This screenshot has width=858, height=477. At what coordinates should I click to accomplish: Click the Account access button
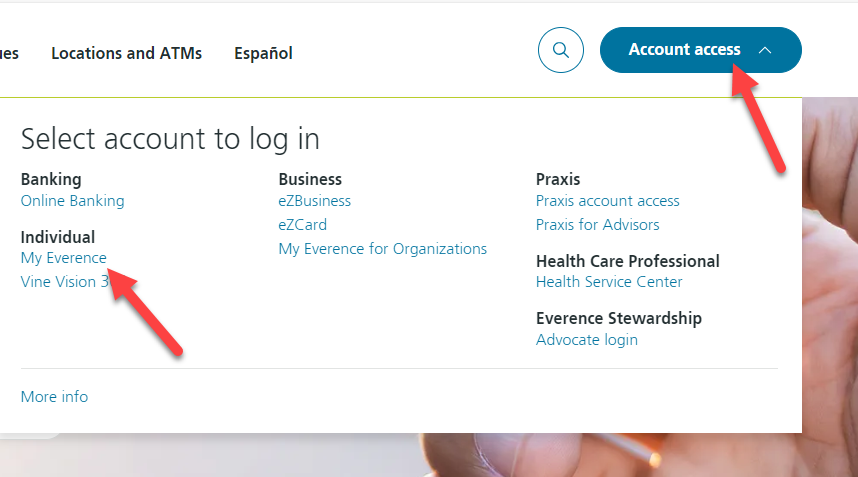pyautogui.click(x=700, y=50)
